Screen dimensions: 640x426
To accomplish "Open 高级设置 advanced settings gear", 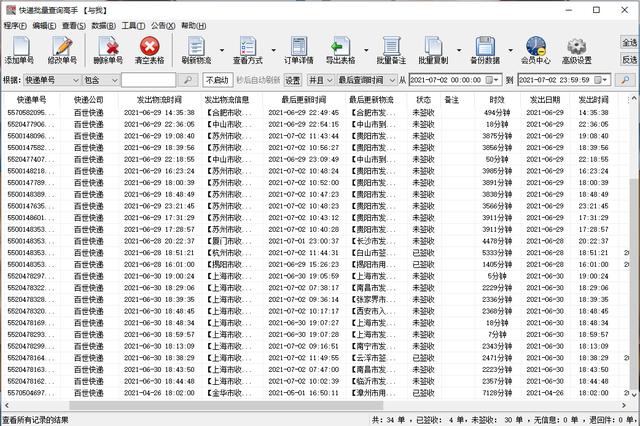I will tap(577, 50).
